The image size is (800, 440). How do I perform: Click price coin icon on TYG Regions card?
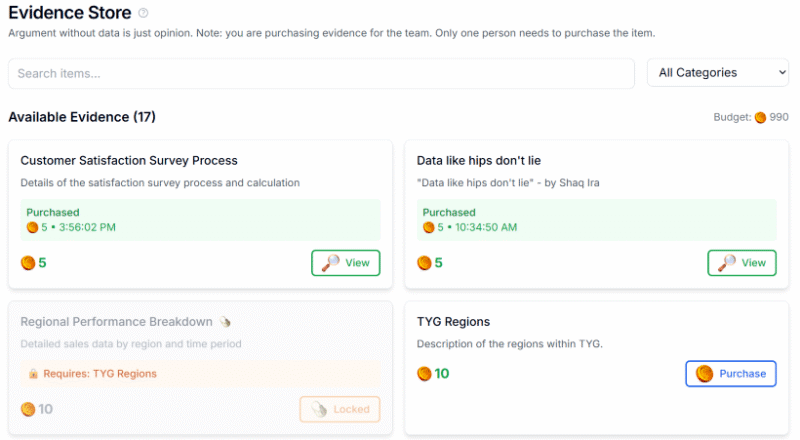[x=424, y=374]
